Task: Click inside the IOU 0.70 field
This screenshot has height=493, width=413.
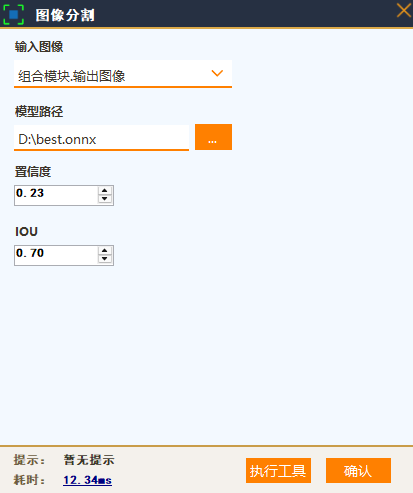Action: tap(56, 255)
